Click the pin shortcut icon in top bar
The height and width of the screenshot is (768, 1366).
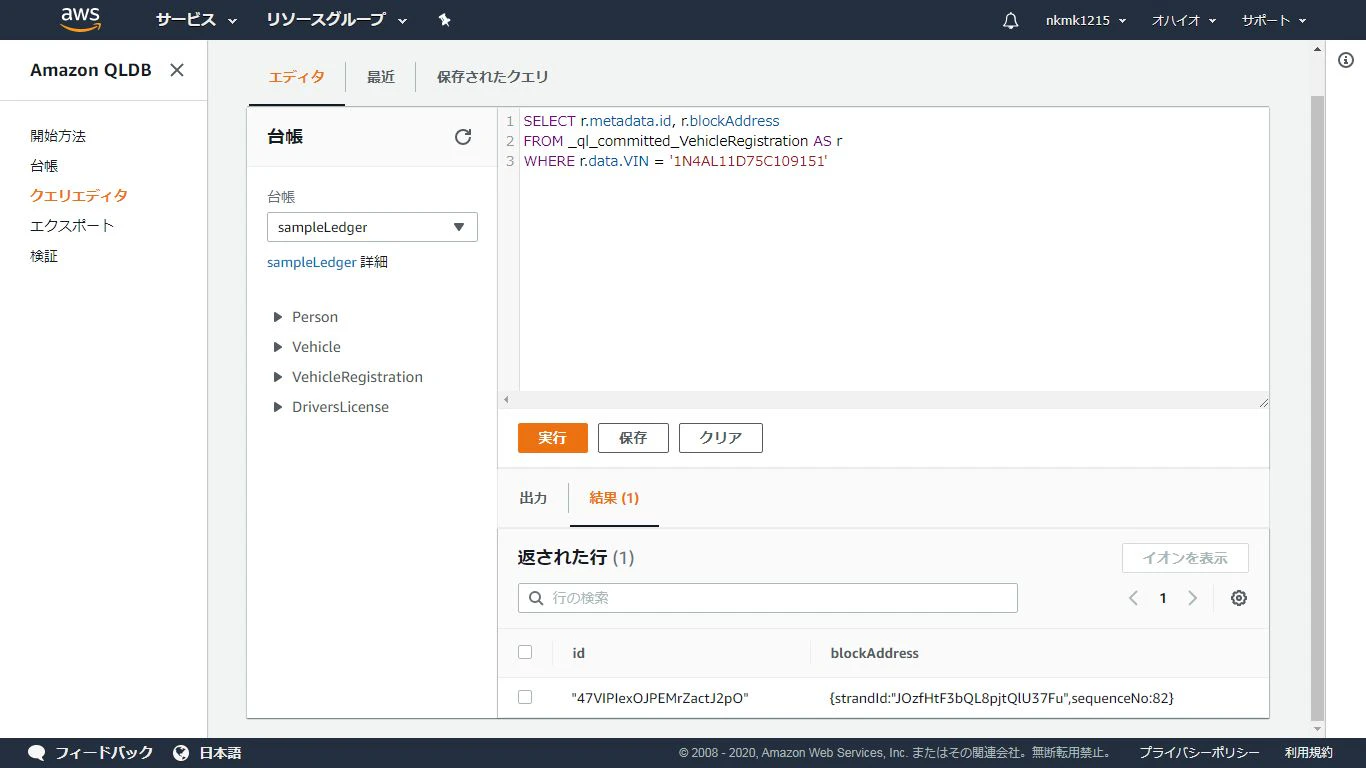coord(445,20)
